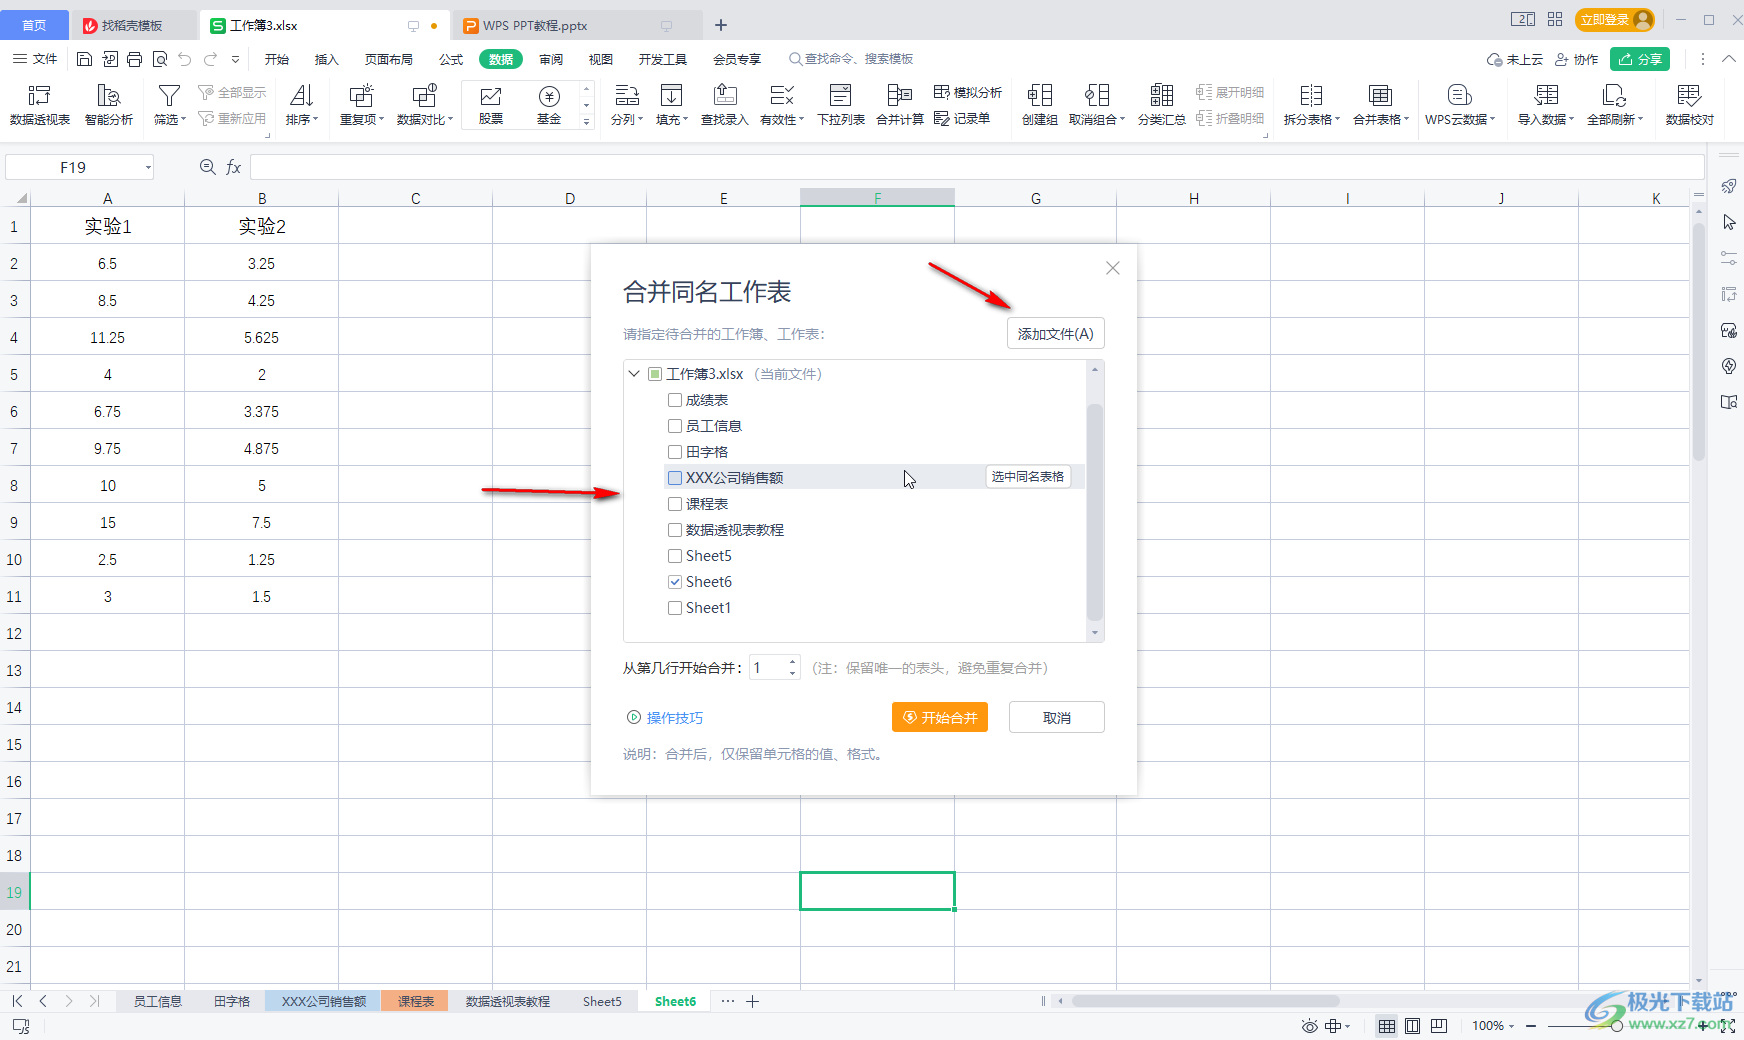Open the 插入 ribbon tab

pos(327,59)
